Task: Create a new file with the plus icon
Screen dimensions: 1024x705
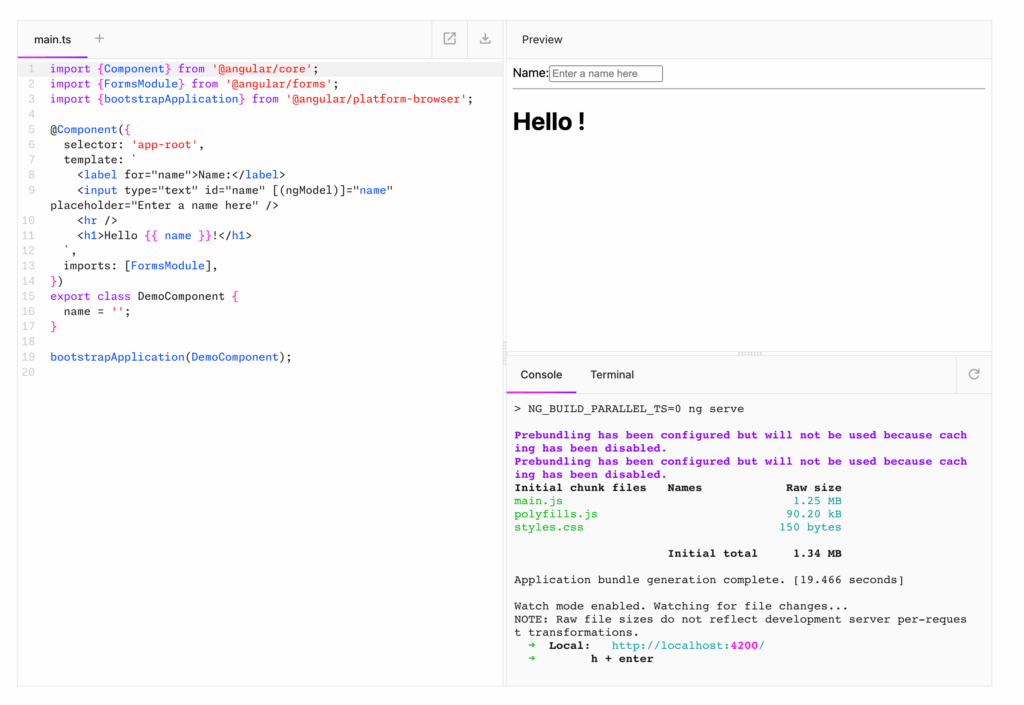Action: (99, 38)
